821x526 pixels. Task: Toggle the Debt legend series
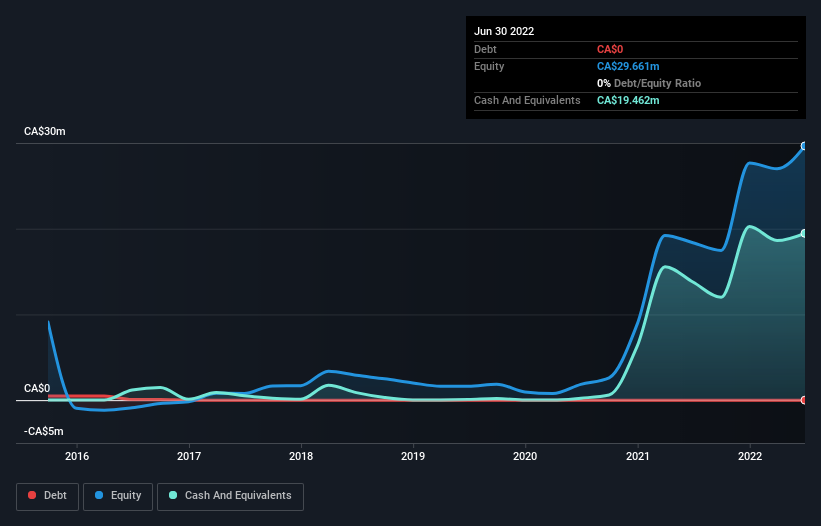[x=47, y=496]
